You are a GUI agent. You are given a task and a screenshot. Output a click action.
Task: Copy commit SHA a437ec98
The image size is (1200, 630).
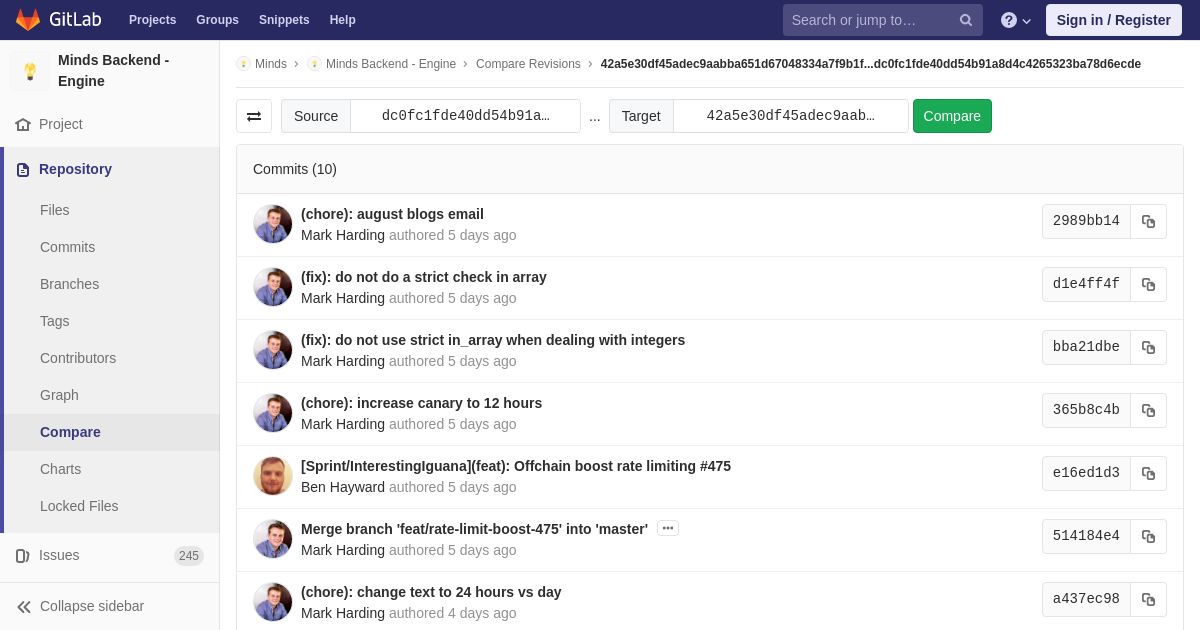tap(1148, 600)
